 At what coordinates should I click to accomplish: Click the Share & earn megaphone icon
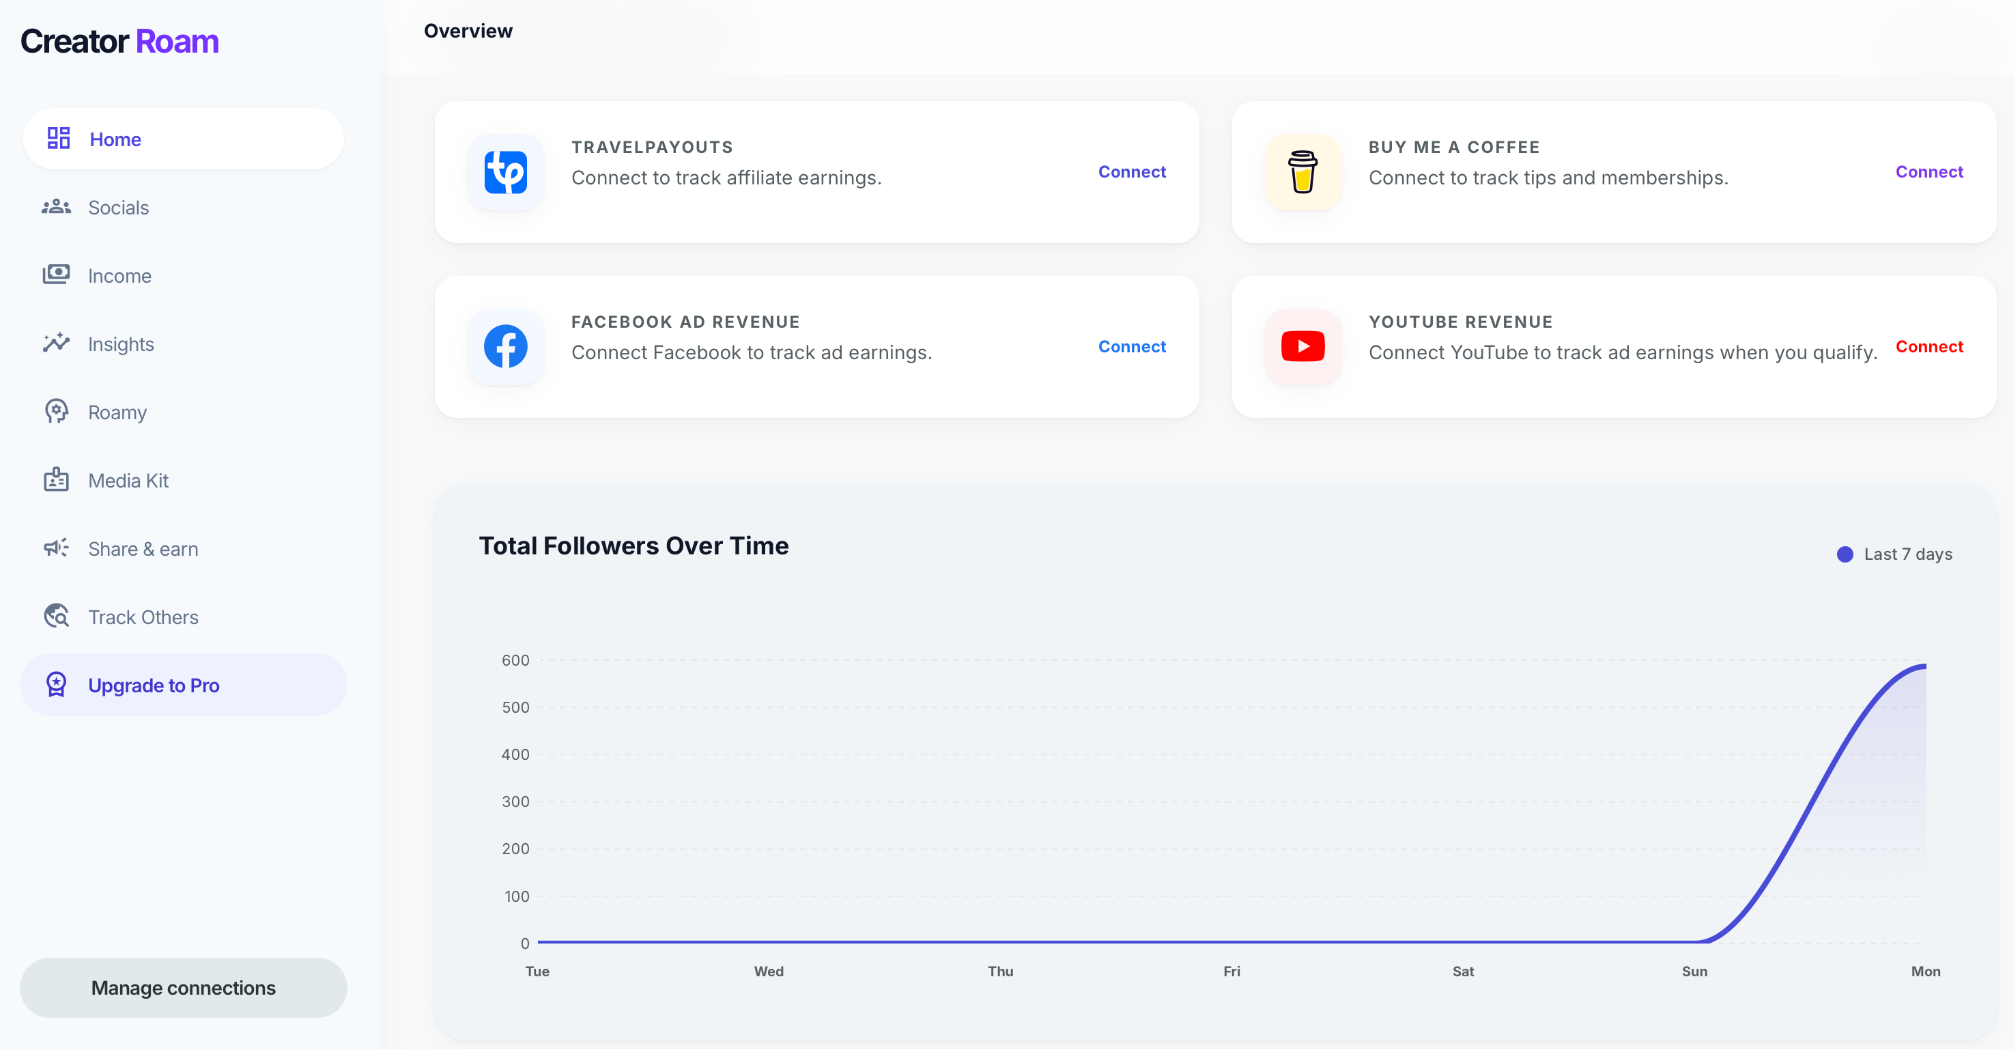coord(56,548)
